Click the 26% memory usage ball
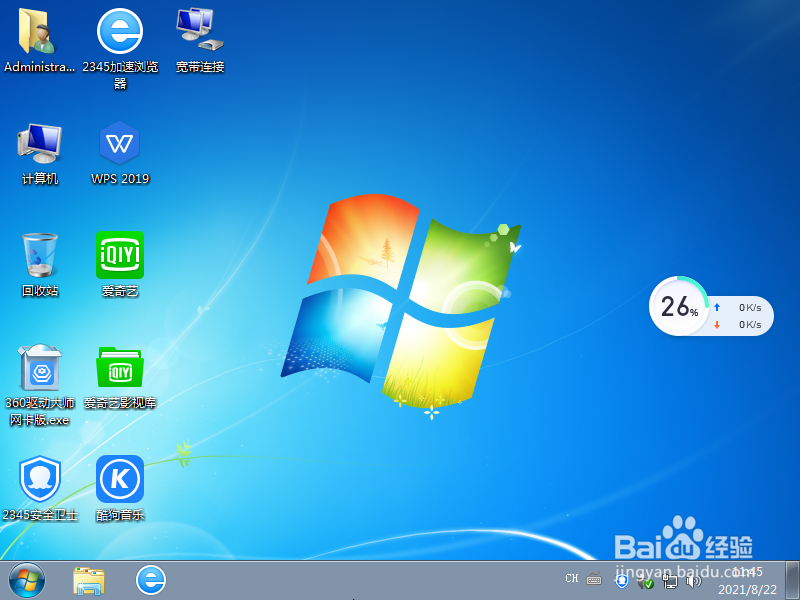The width and height of the screenshot is (800, 600). click(679, 306)
